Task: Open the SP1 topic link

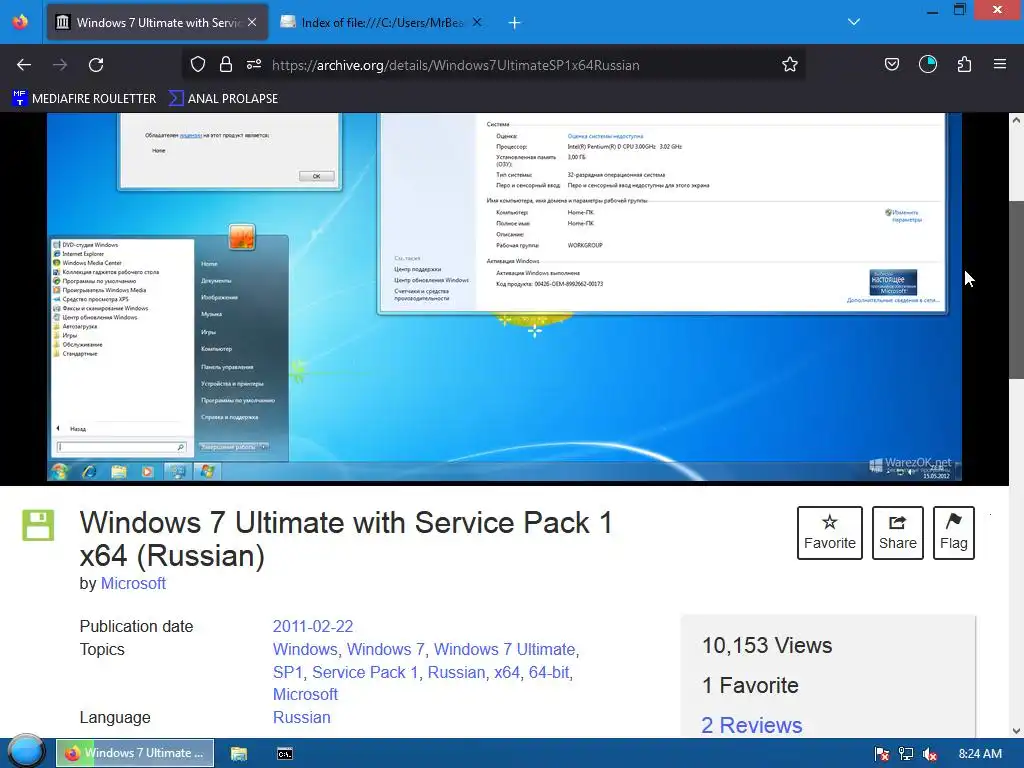Action: 288,672
